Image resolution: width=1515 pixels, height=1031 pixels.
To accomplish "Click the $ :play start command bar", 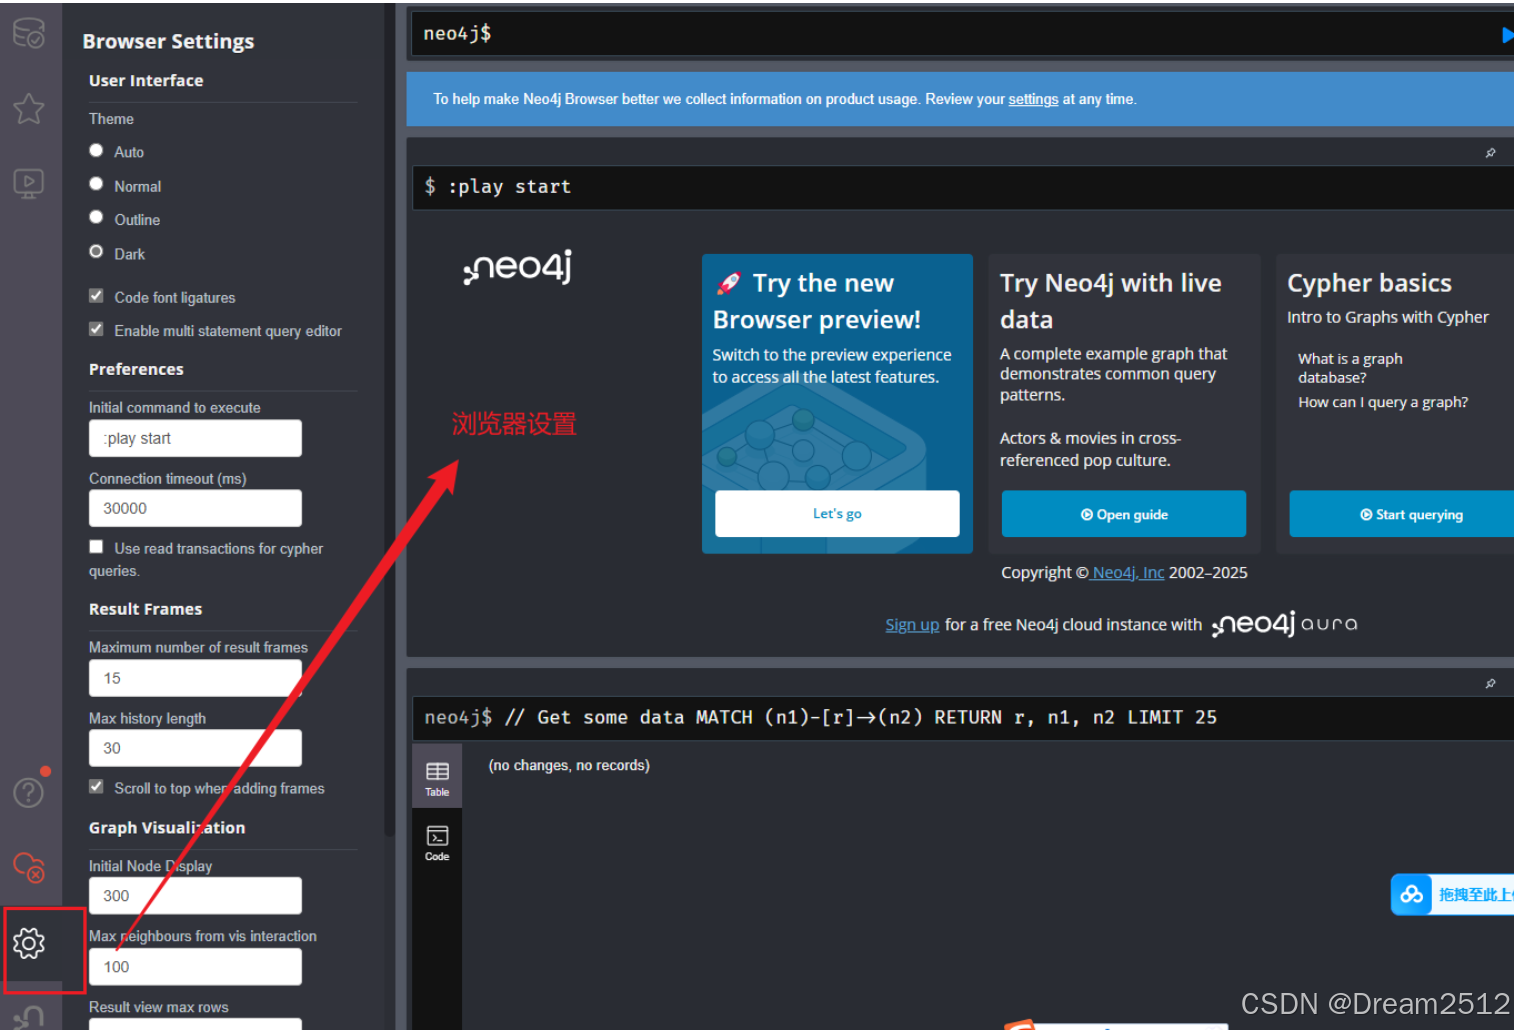I will click(x=962, y=187).
